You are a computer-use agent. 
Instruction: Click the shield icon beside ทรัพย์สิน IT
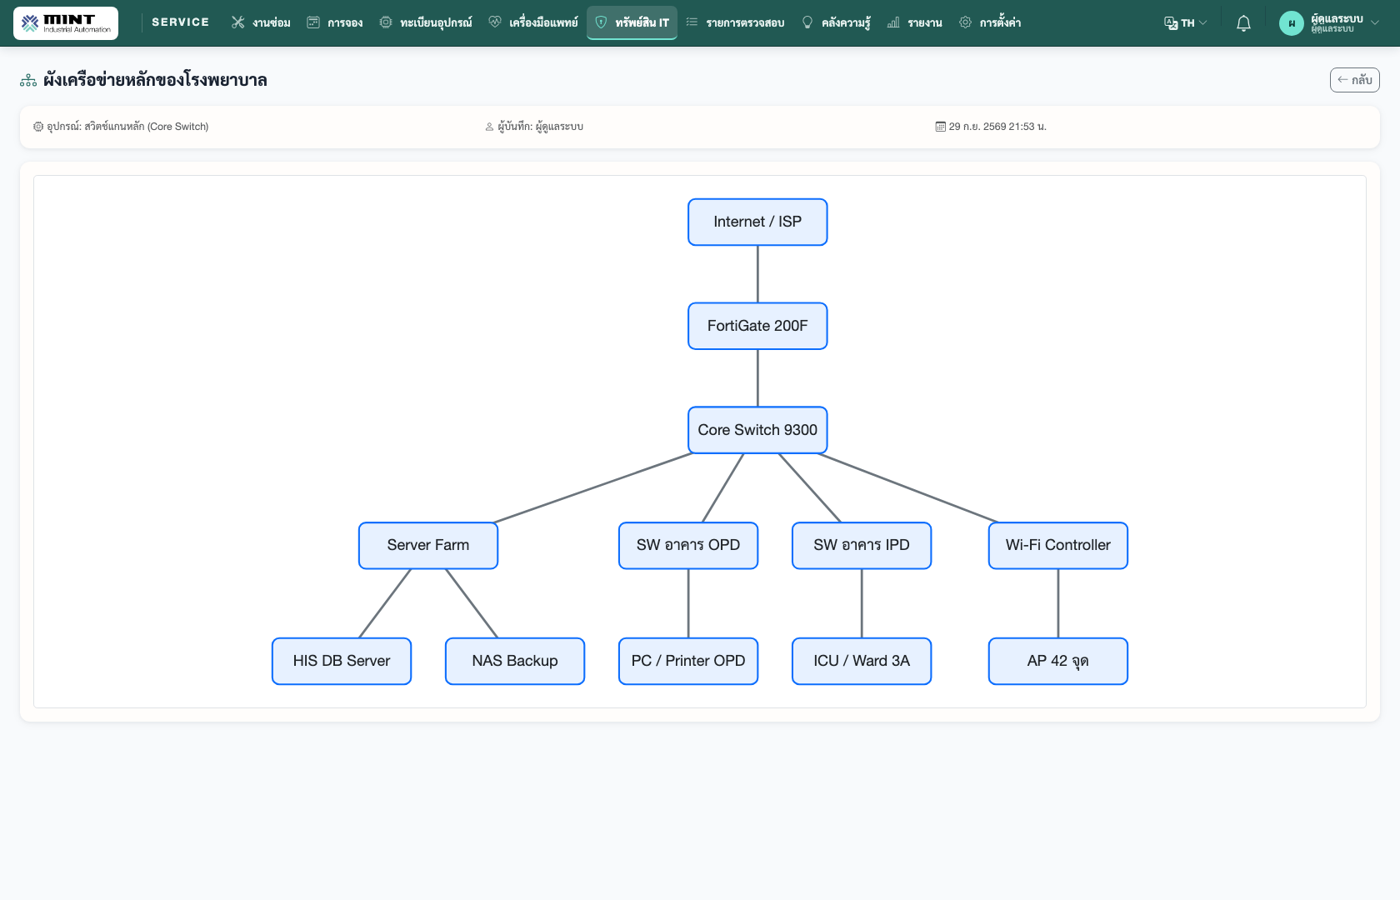point(601,22)
